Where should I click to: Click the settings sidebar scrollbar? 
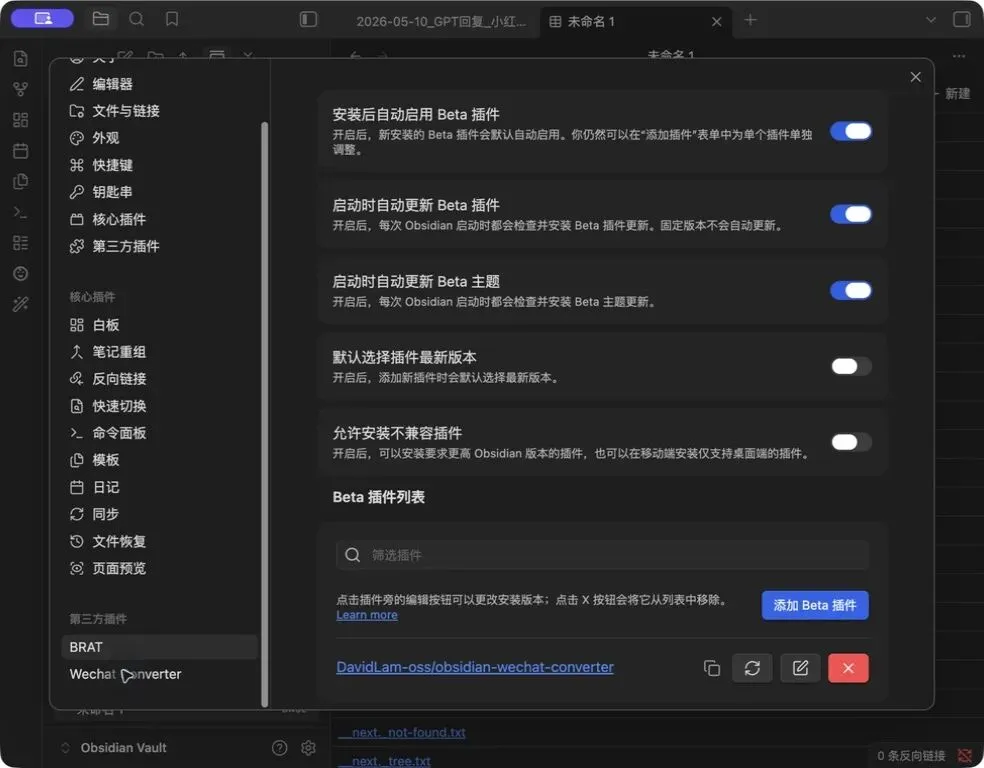coord(264,414)
